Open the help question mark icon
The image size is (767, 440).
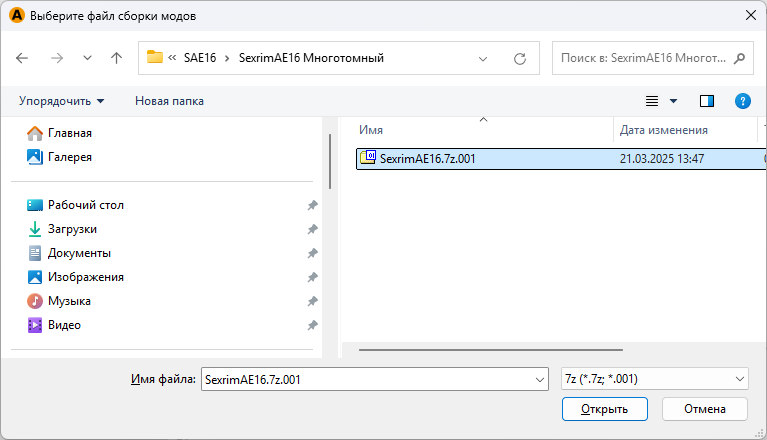[x=742, y=101]
